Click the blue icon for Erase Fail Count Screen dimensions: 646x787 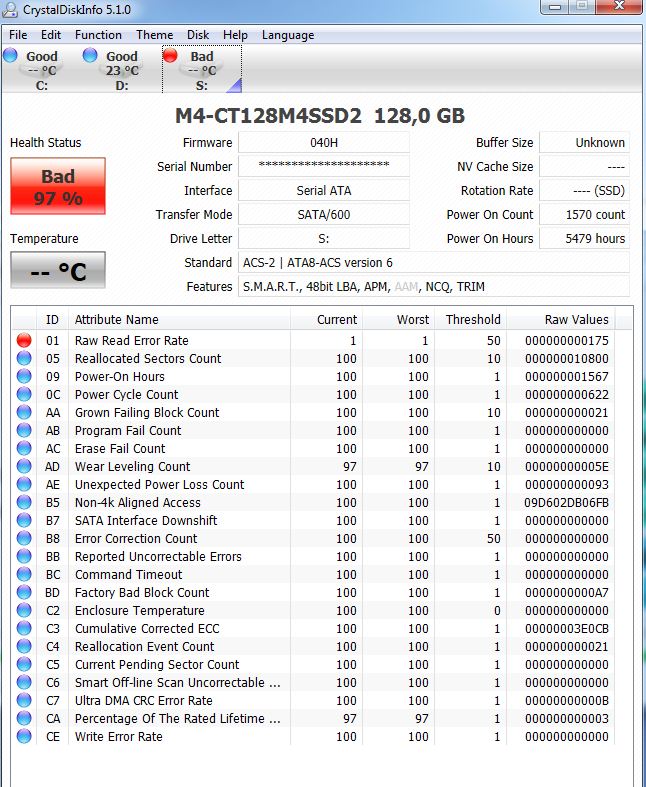(x=24, y=448)
